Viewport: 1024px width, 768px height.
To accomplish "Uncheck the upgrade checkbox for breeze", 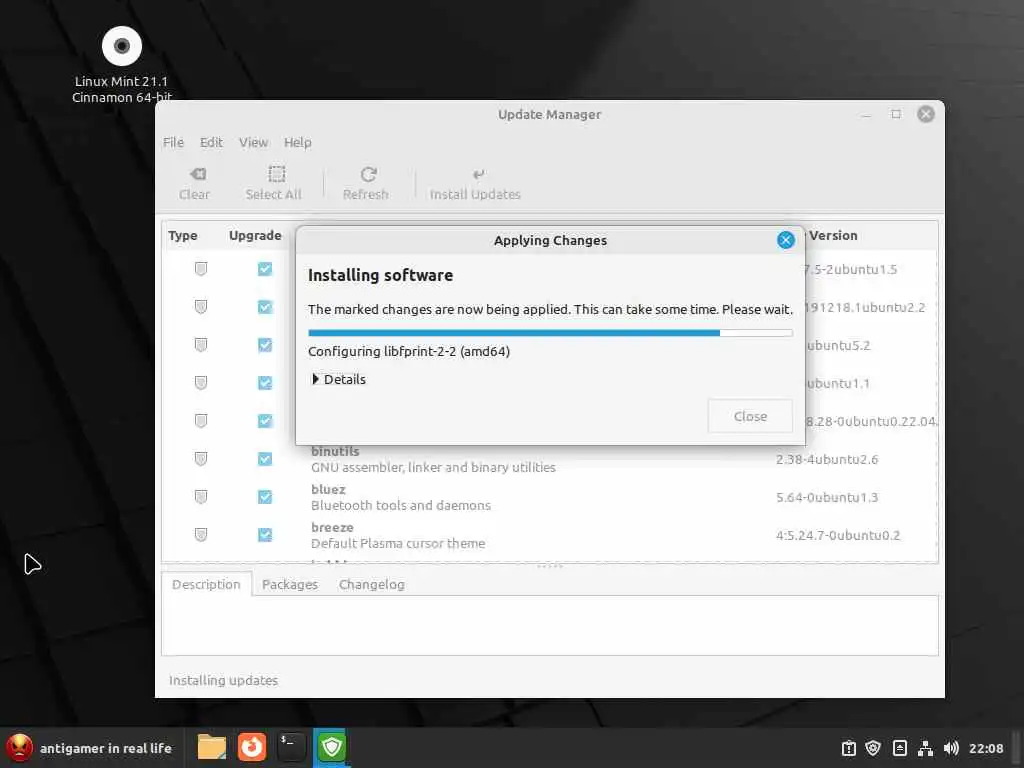I will [264, 534].
